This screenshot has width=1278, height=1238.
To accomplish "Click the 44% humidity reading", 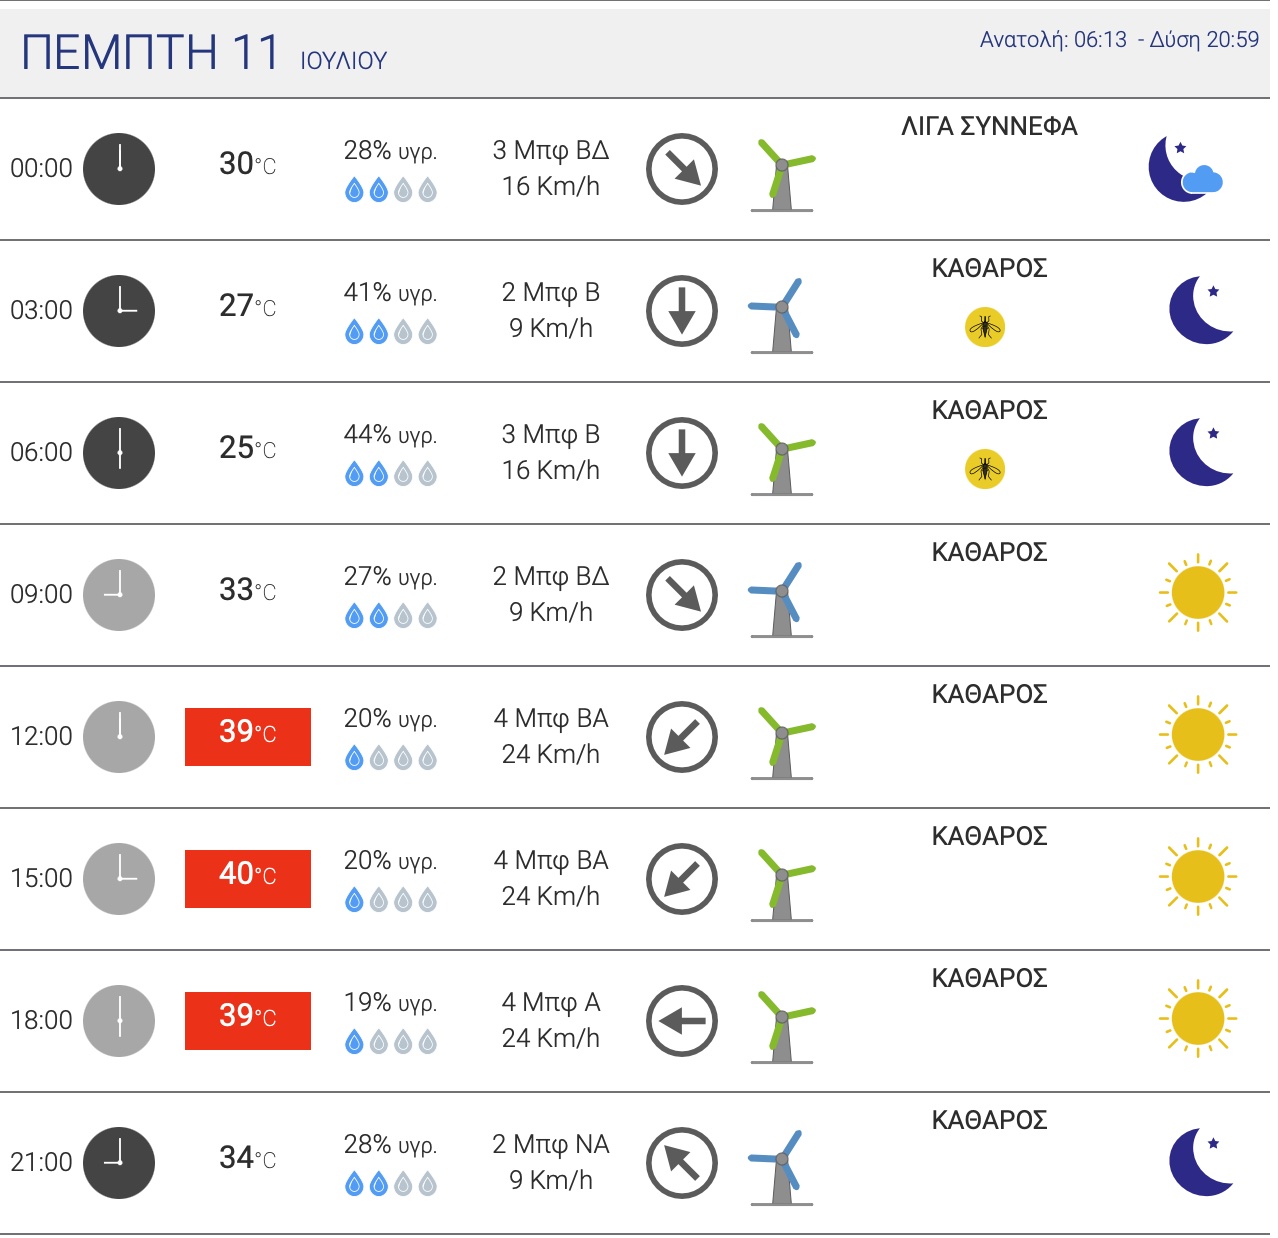I will point(390,435).
